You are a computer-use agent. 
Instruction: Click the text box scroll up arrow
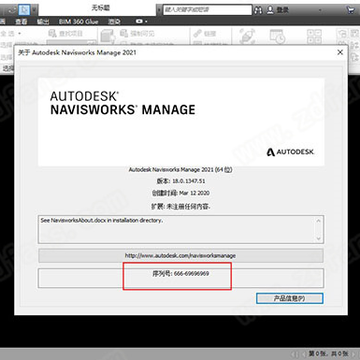point(319,221)
